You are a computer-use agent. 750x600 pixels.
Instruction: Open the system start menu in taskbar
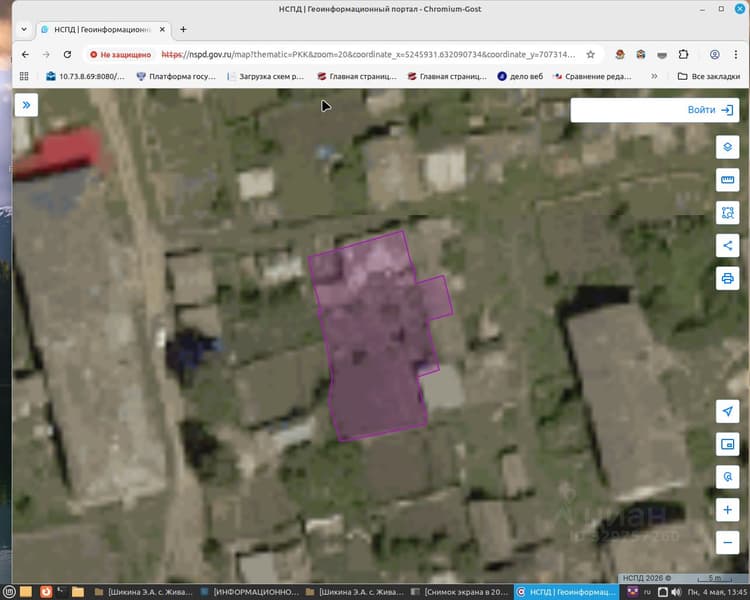(8, 592)
